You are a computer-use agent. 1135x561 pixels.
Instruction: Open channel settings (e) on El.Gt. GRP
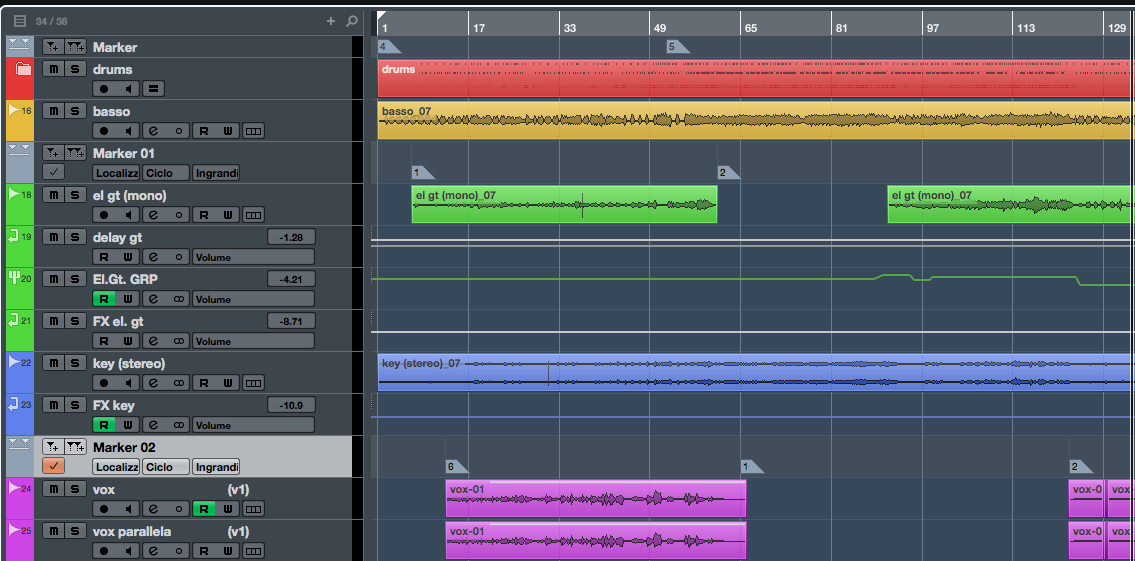(153, 299)
